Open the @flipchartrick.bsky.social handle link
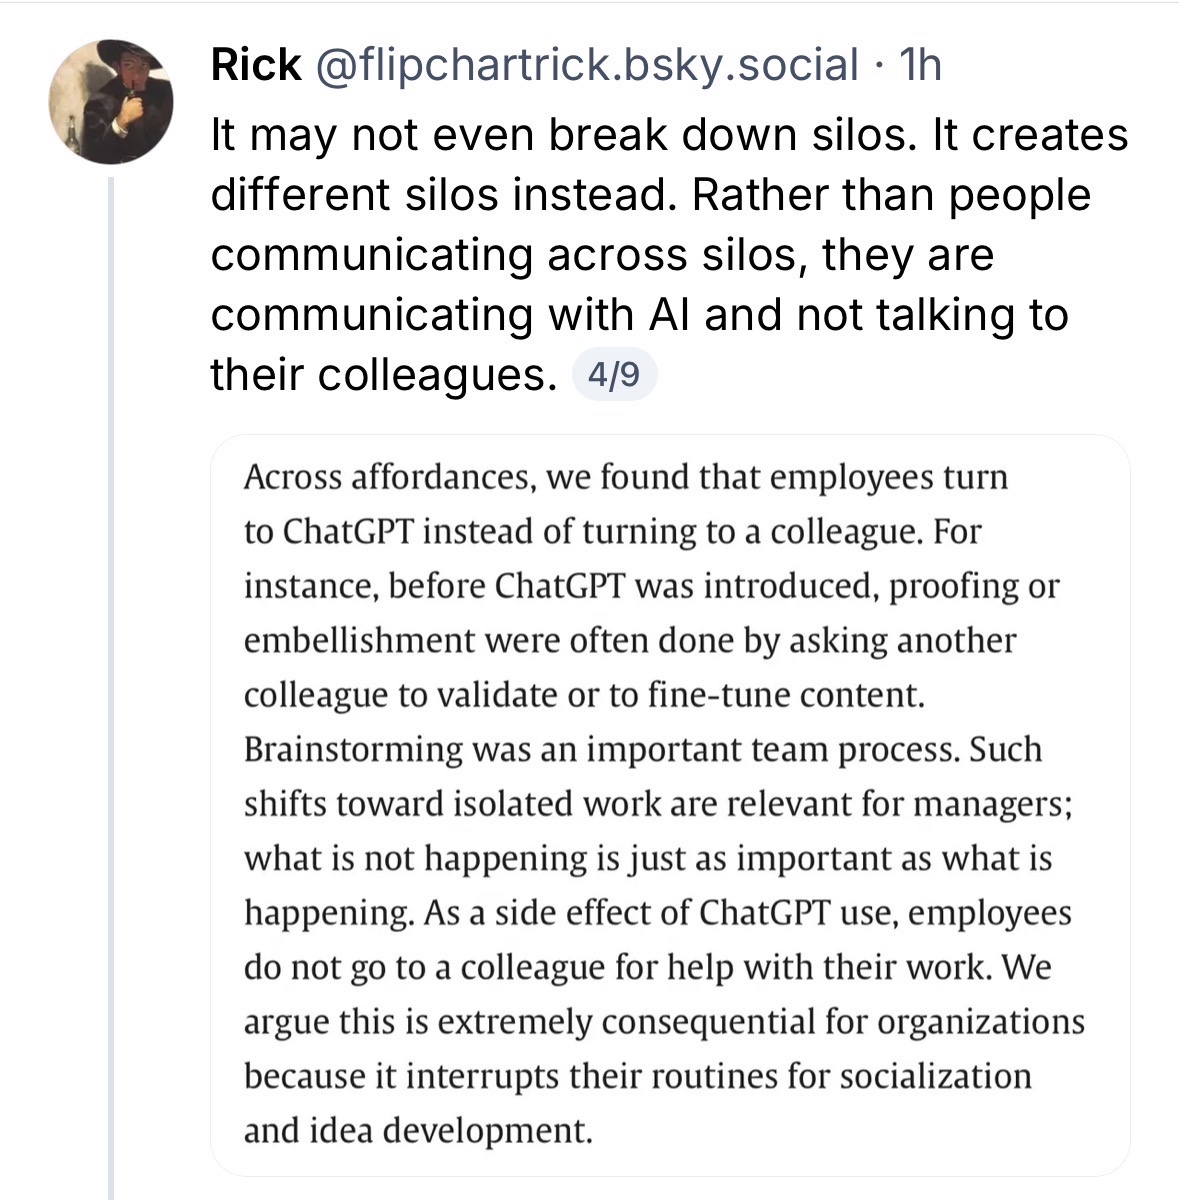The height and width of the screenshot is (1200, 1179). point(586,66)
